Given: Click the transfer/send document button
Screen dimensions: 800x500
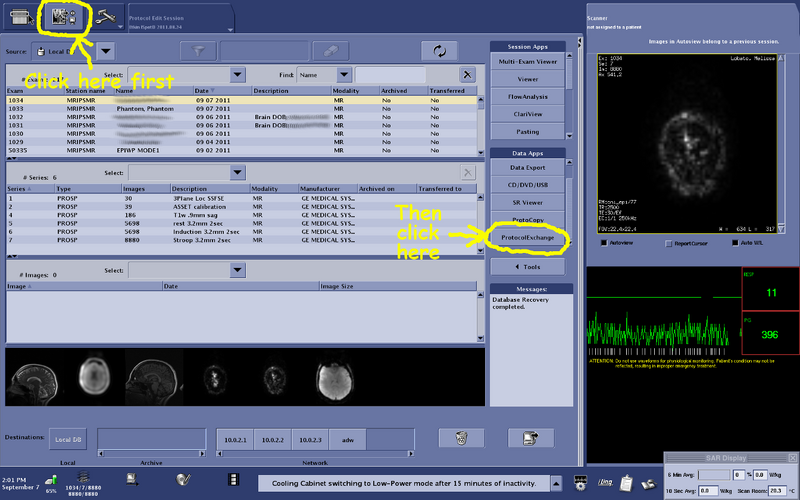Looking at the screenshot, I should coord(531,438).
